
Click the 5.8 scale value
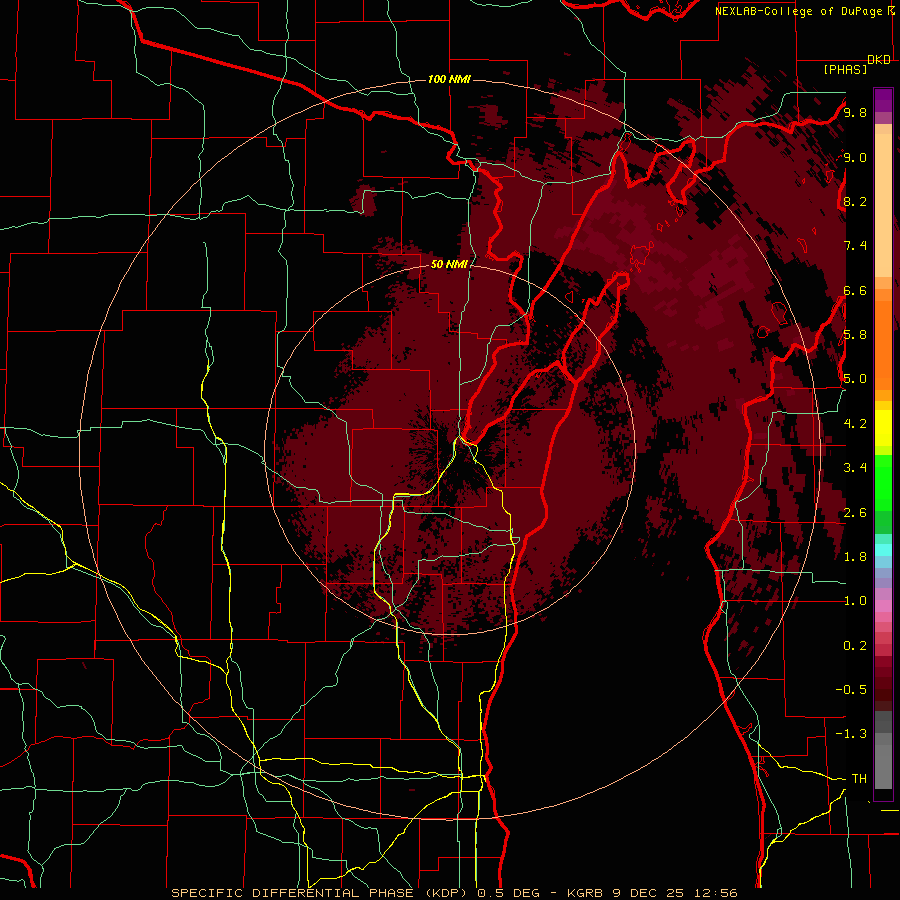855,335
